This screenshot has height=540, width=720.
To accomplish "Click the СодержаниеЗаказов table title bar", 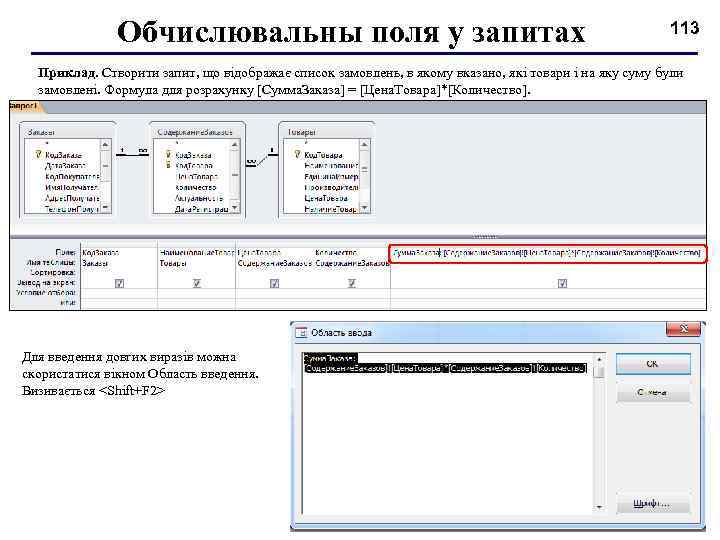I will click(x=198, y=132).
